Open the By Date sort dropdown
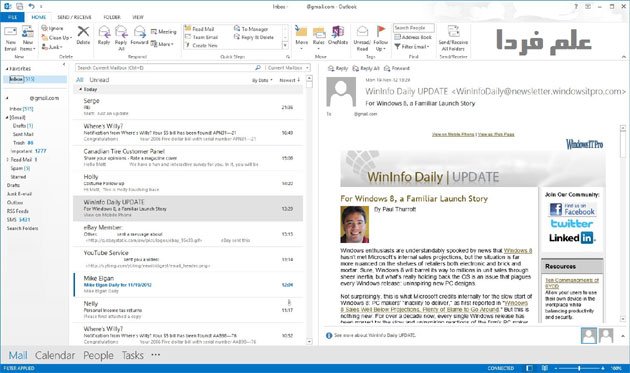 pos(262,80)
